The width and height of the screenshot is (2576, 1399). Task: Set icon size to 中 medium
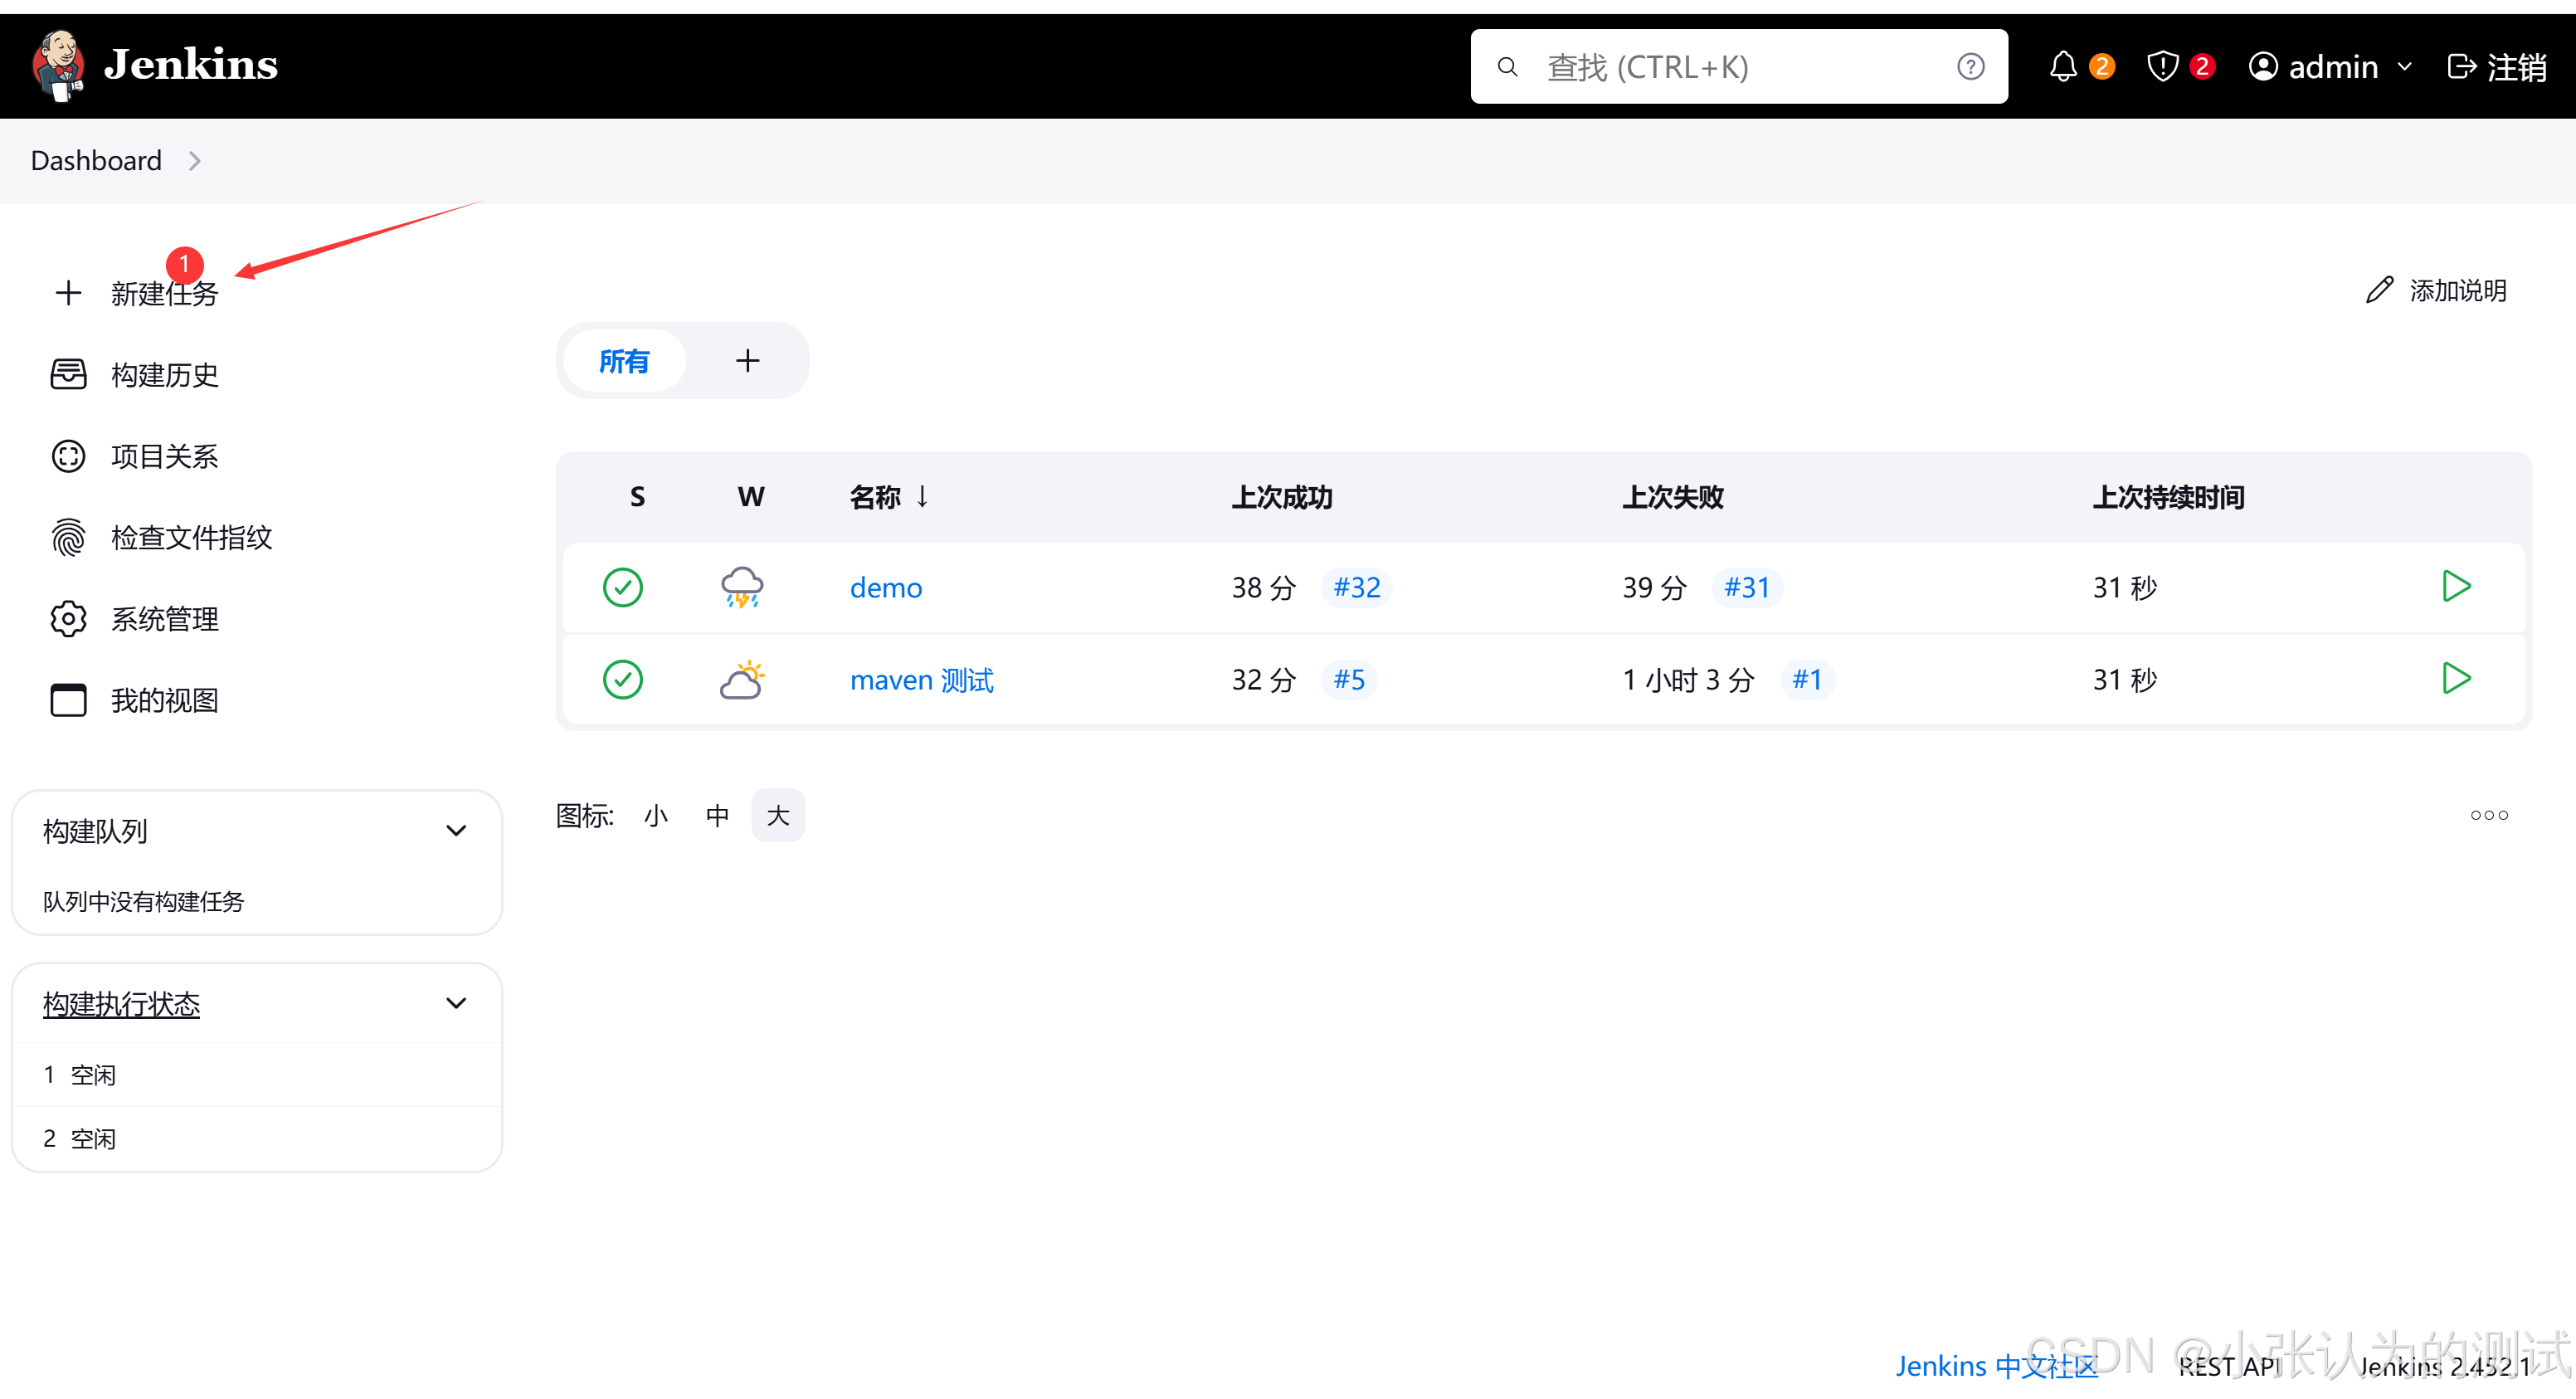[717, 816]
